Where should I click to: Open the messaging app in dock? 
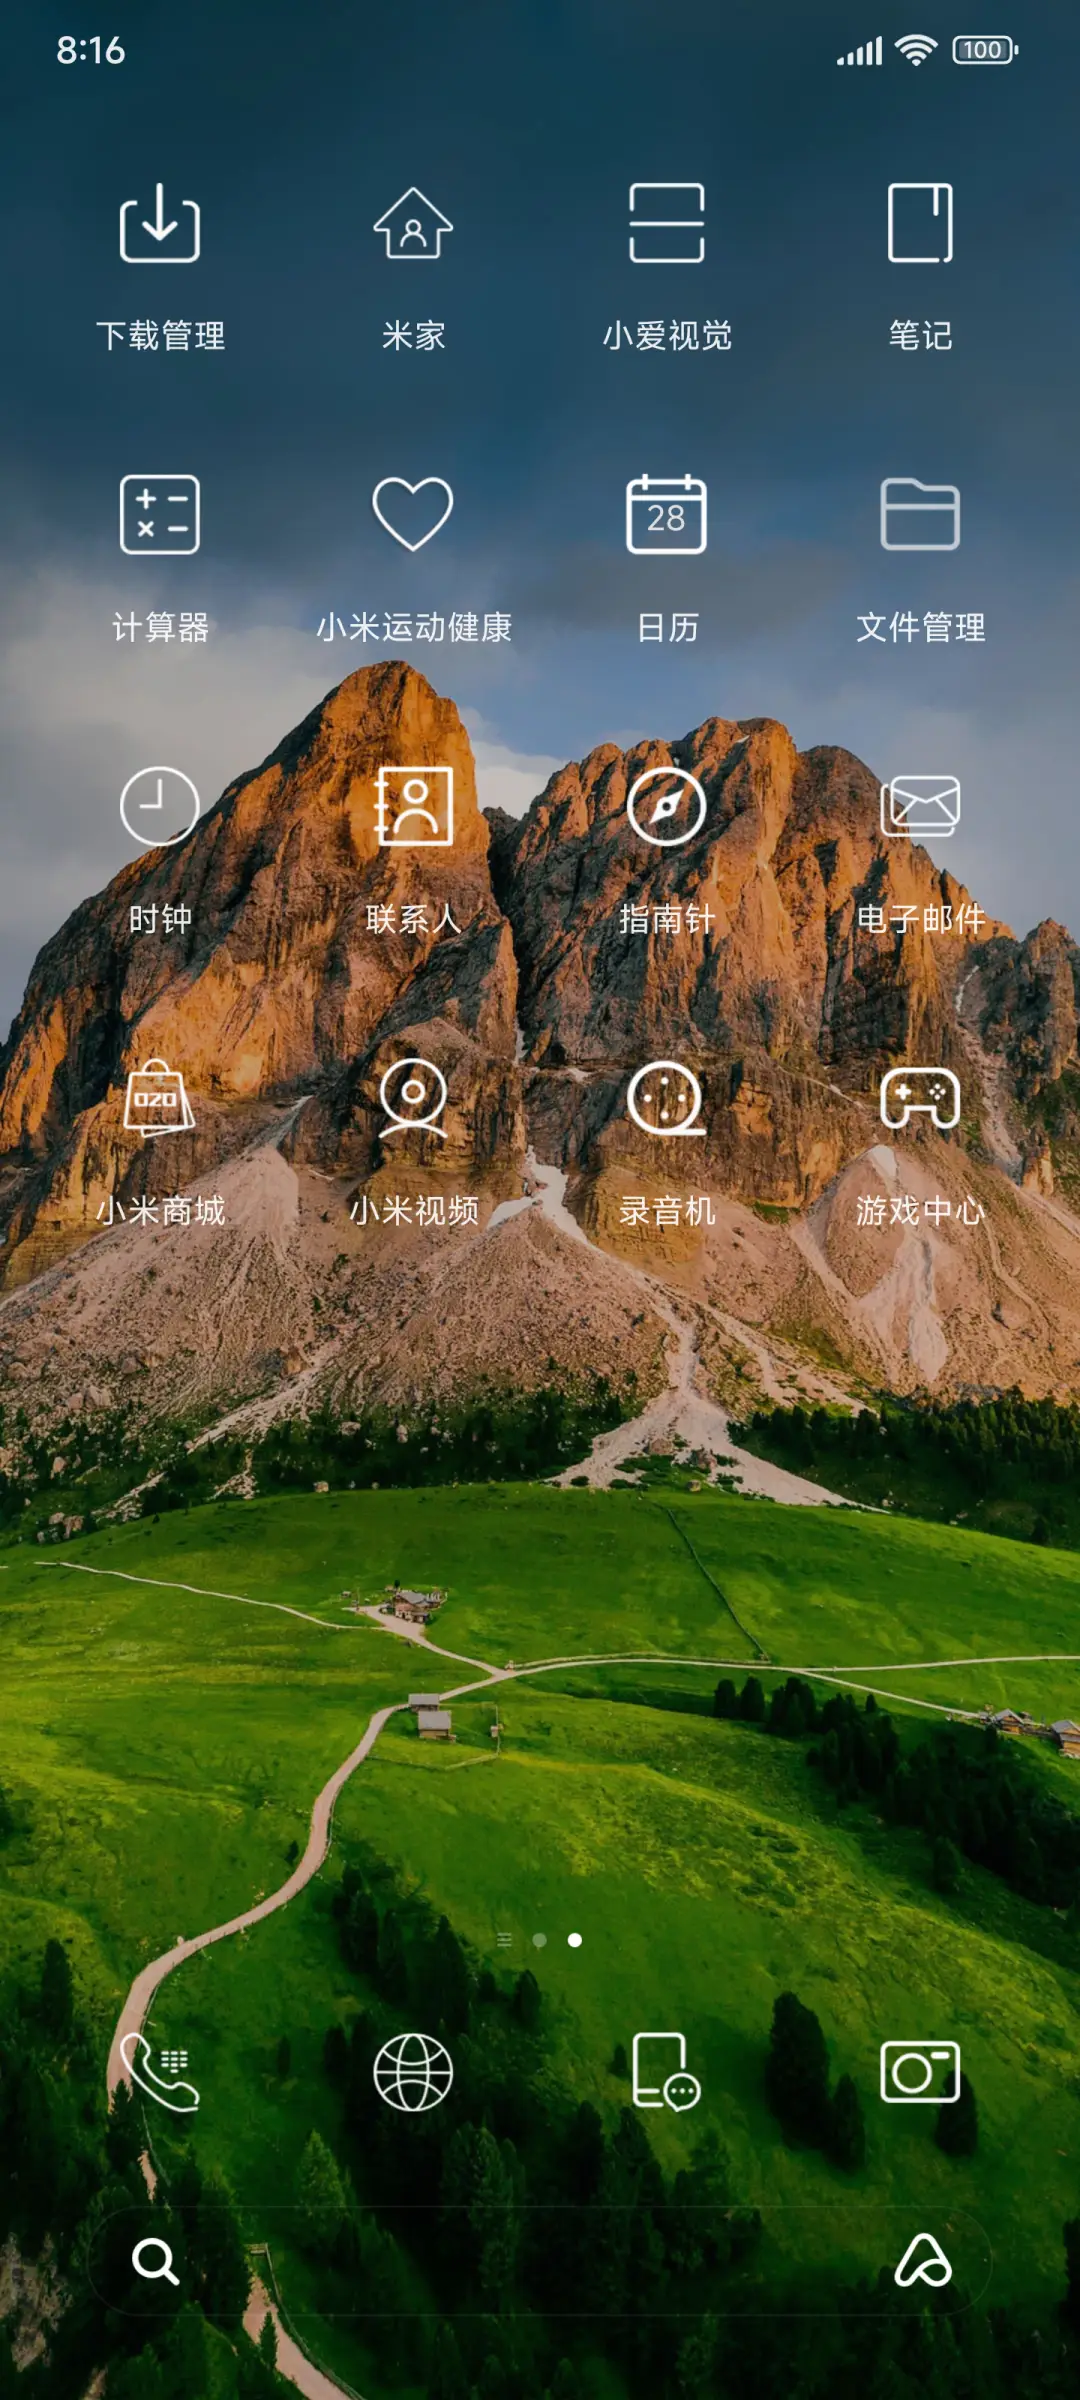point(666,2072)
